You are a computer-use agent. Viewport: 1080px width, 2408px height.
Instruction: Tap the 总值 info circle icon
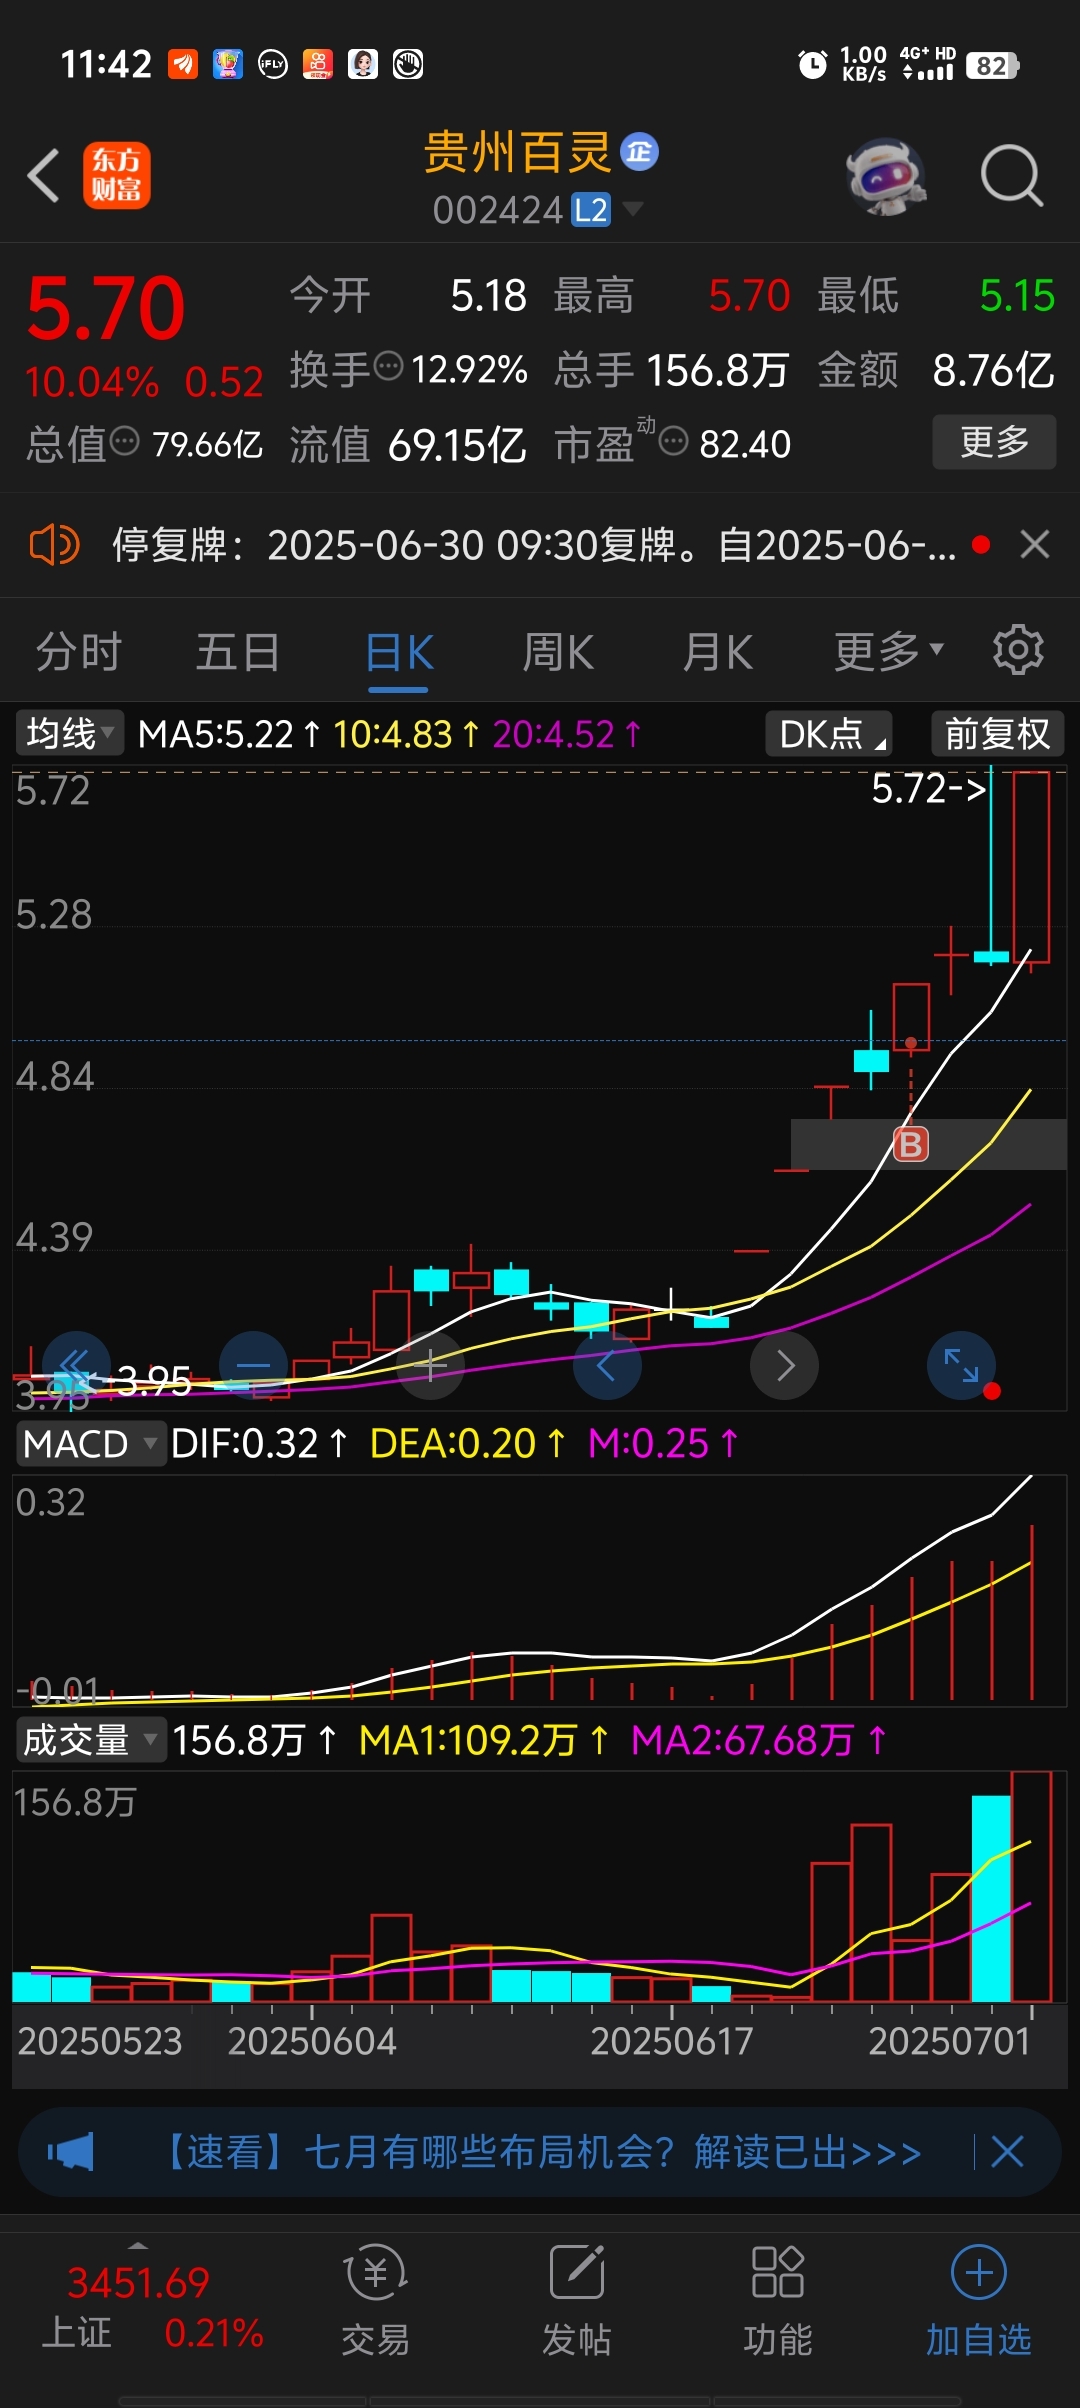pos(124,440)
